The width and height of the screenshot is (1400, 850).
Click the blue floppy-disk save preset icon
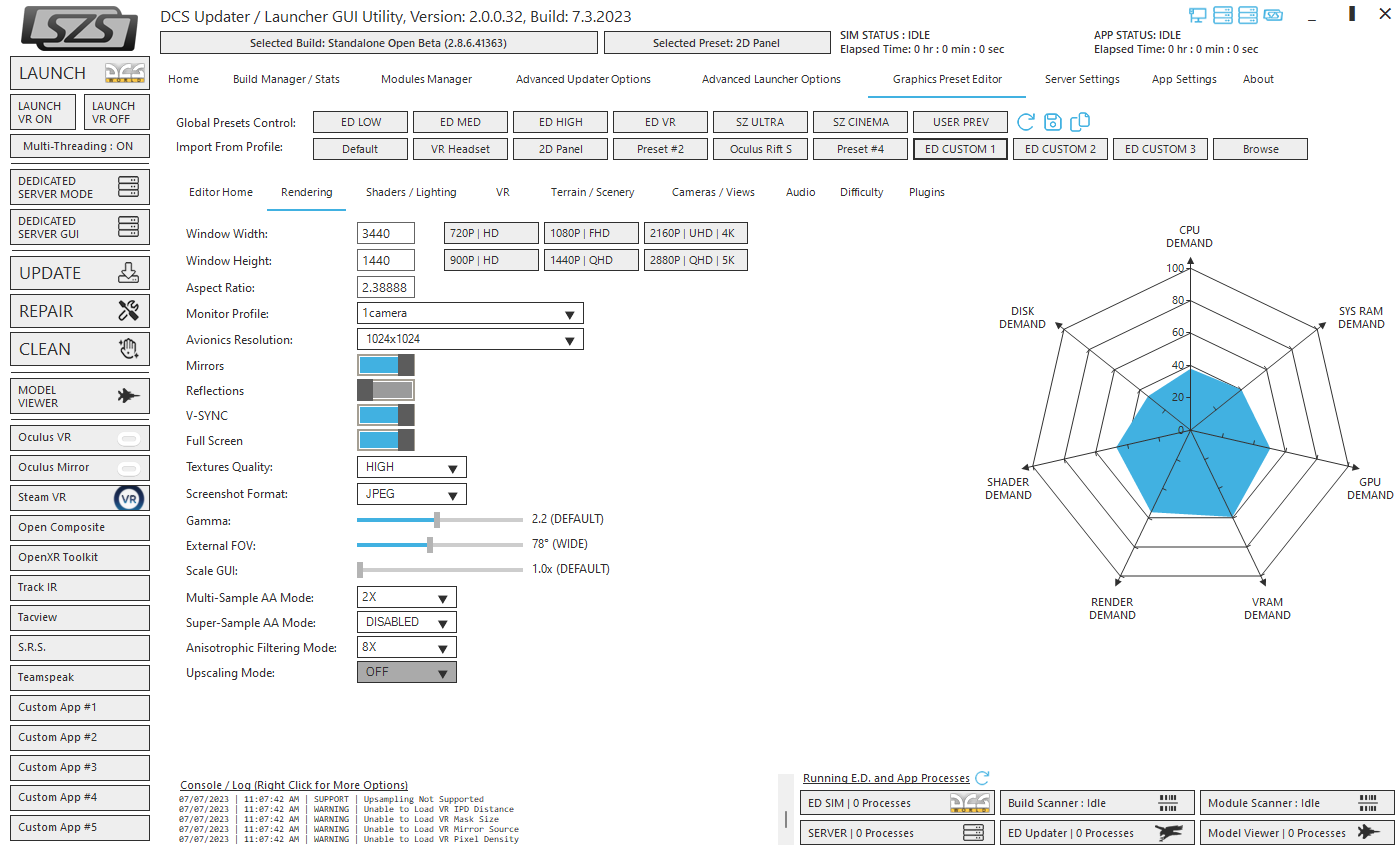[x=1053, y=122]
